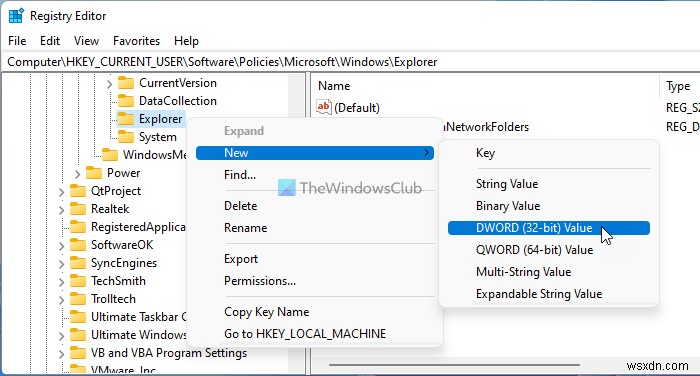Create a new Expandable String Value
Viewport: 700px width, 376px height.
tap(539, 294)
